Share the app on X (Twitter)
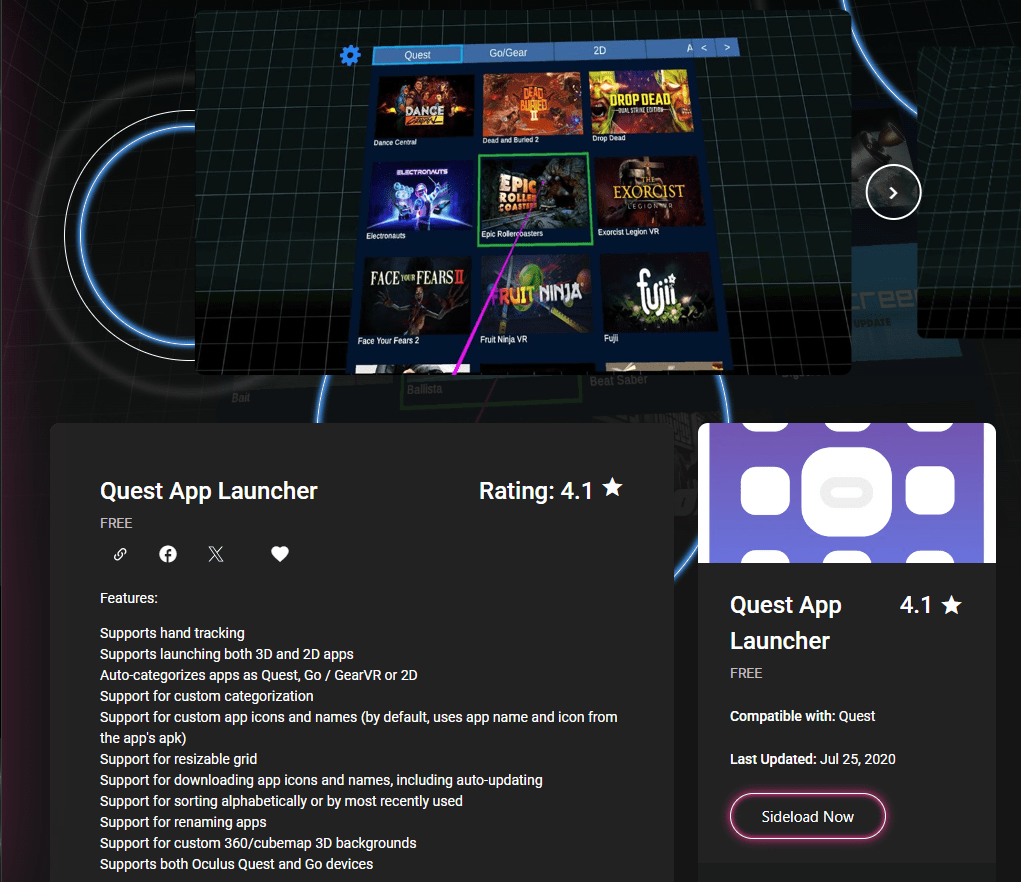The height and width of the screenshot is (882, 1021). coord(216,554)
